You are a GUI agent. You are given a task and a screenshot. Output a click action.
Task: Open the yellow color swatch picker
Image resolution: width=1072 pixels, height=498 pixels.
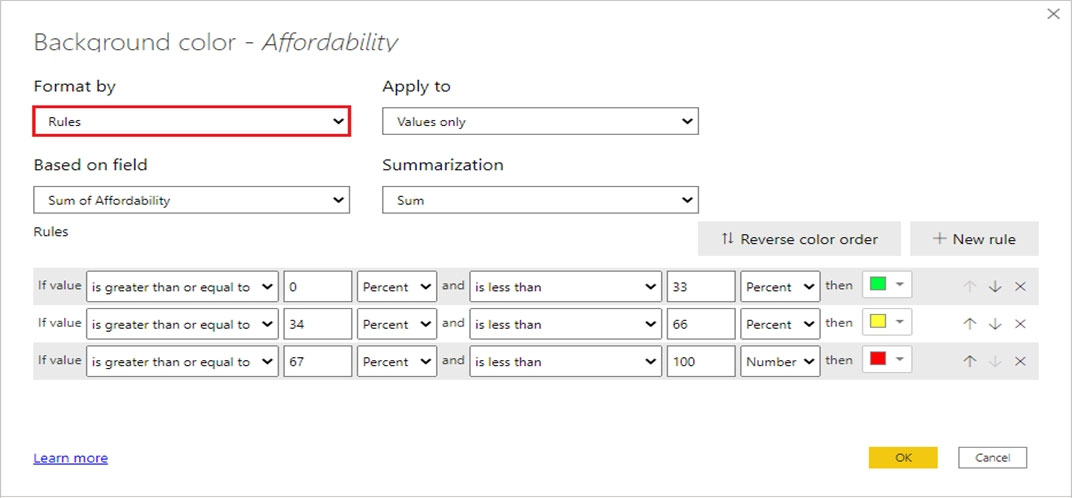coord(887,323)
